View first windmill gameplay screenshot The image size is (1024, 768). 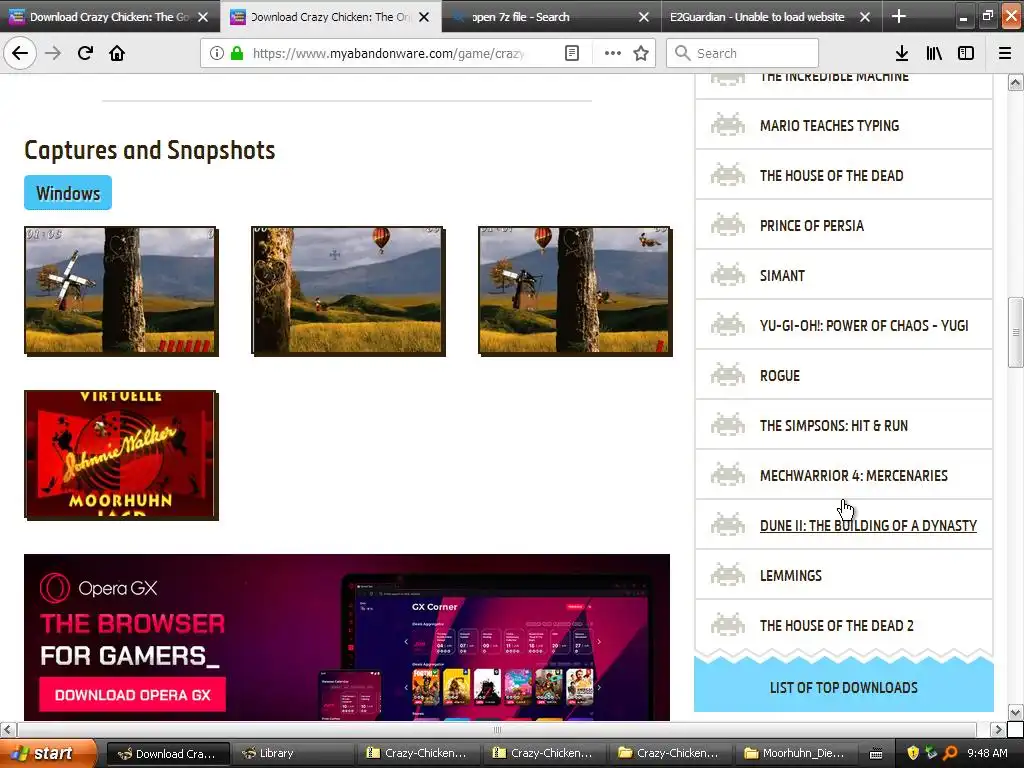(x=121, y=291)
